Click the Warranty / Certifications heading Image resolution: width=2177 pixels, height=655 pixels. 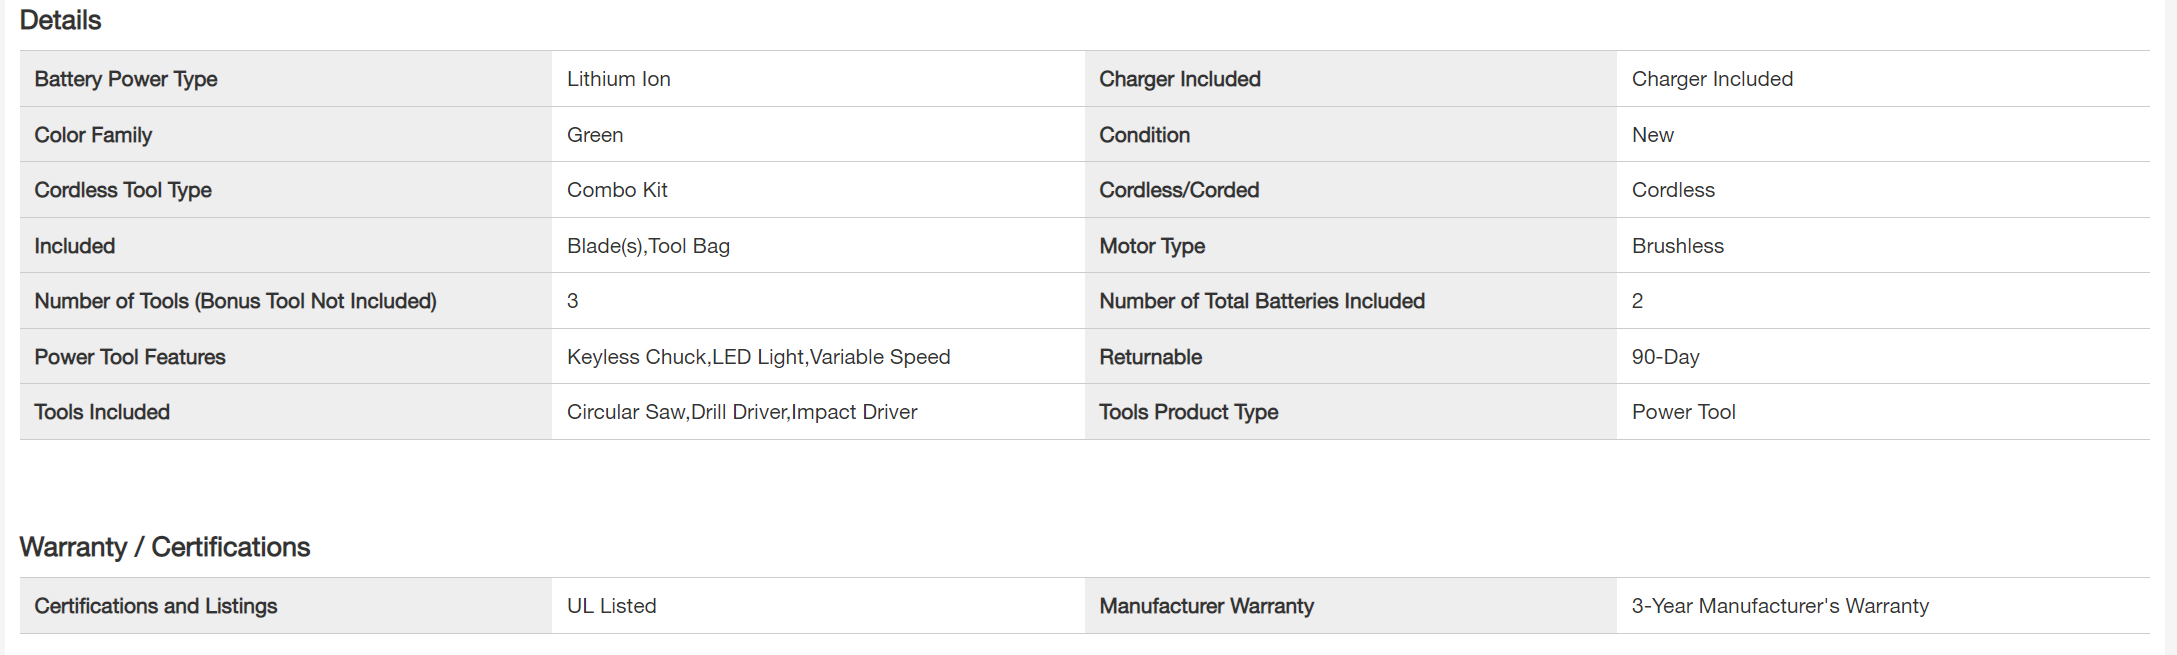tap(165, 547)
